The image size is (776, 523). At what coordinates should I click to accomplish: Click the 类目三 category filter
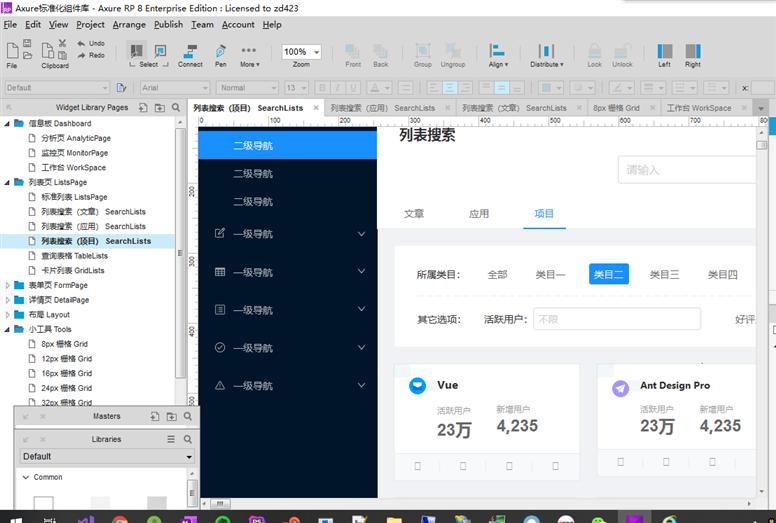(x=664, y=275)
